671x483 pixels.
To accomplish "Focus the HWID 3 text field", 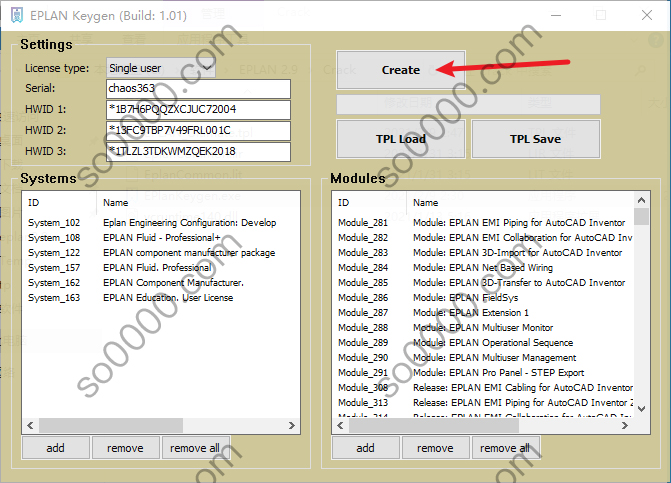I will click(x=198, y=151).
